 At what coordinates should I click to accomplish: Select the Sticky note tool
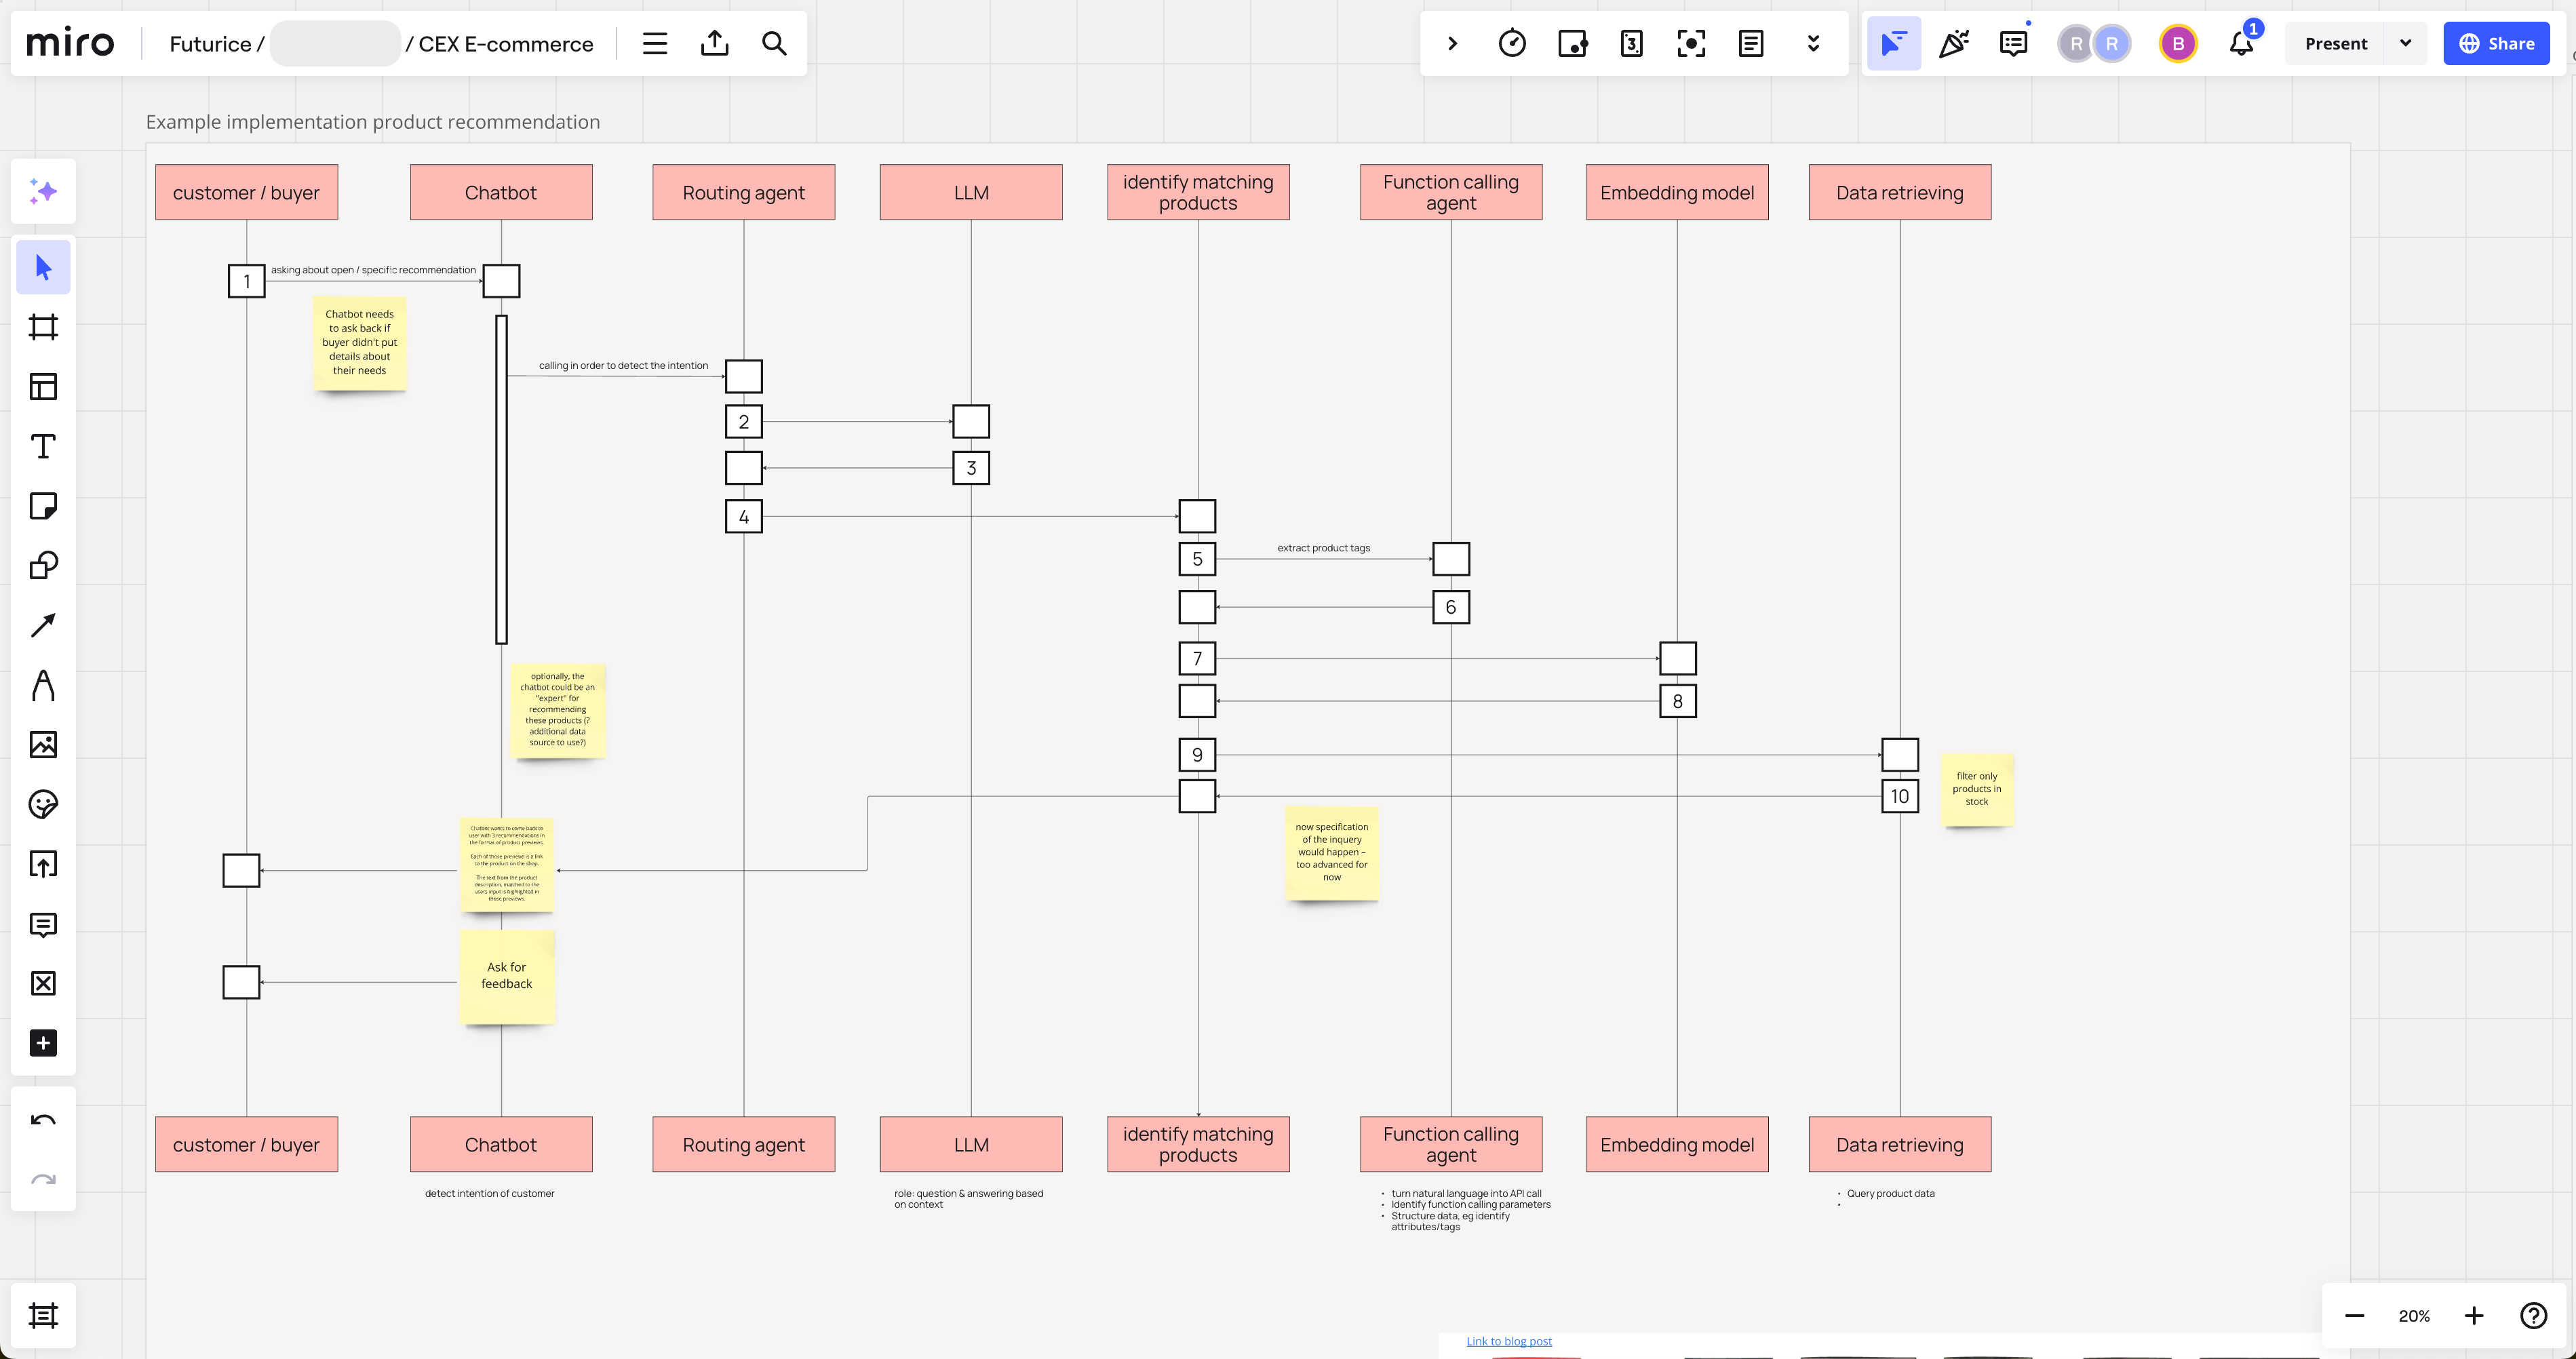click(x=43, y=506)
